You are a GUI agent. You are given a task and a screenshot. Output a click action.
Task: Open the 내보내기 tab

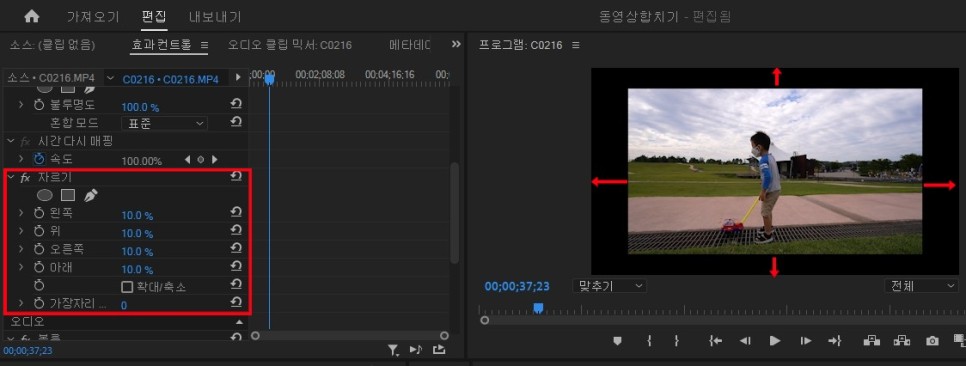[215, 17]
